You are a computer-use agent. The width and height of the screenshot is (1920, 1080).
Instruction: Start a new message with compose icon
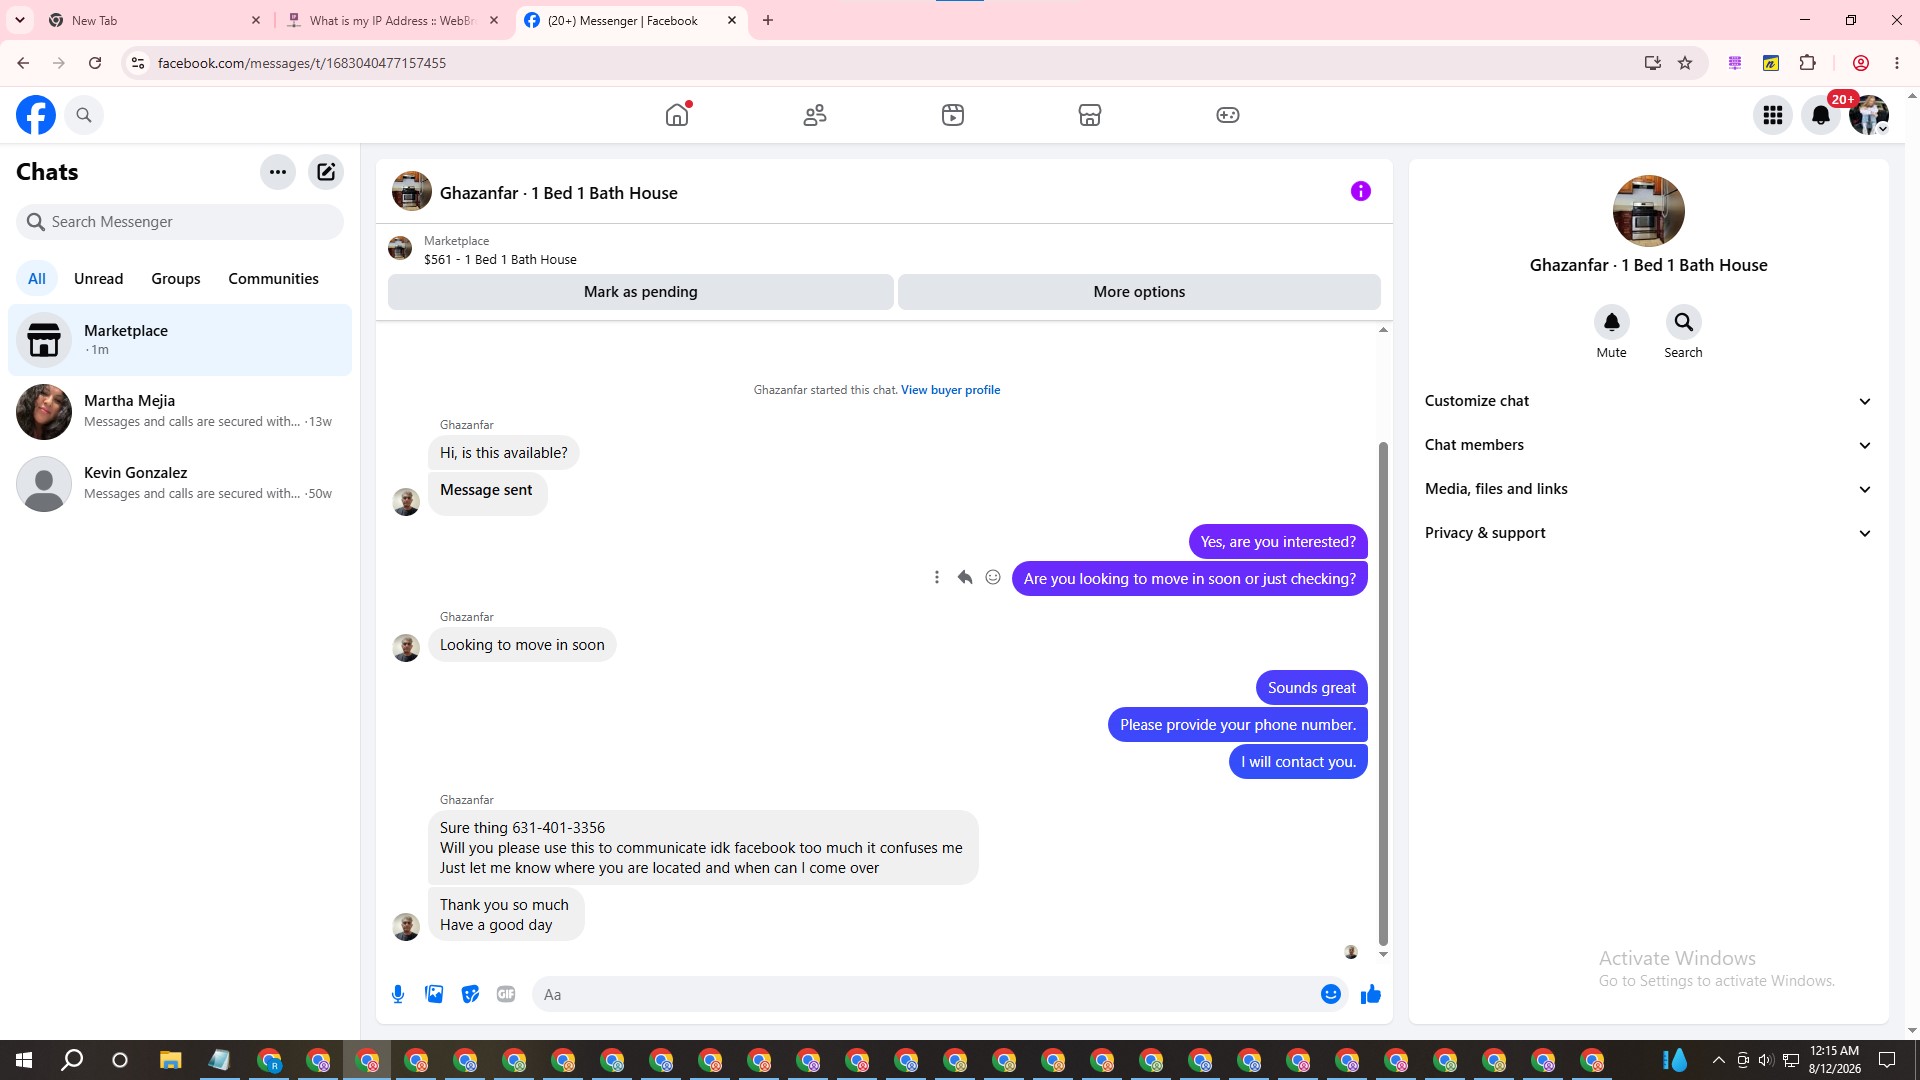click(326, 172)
